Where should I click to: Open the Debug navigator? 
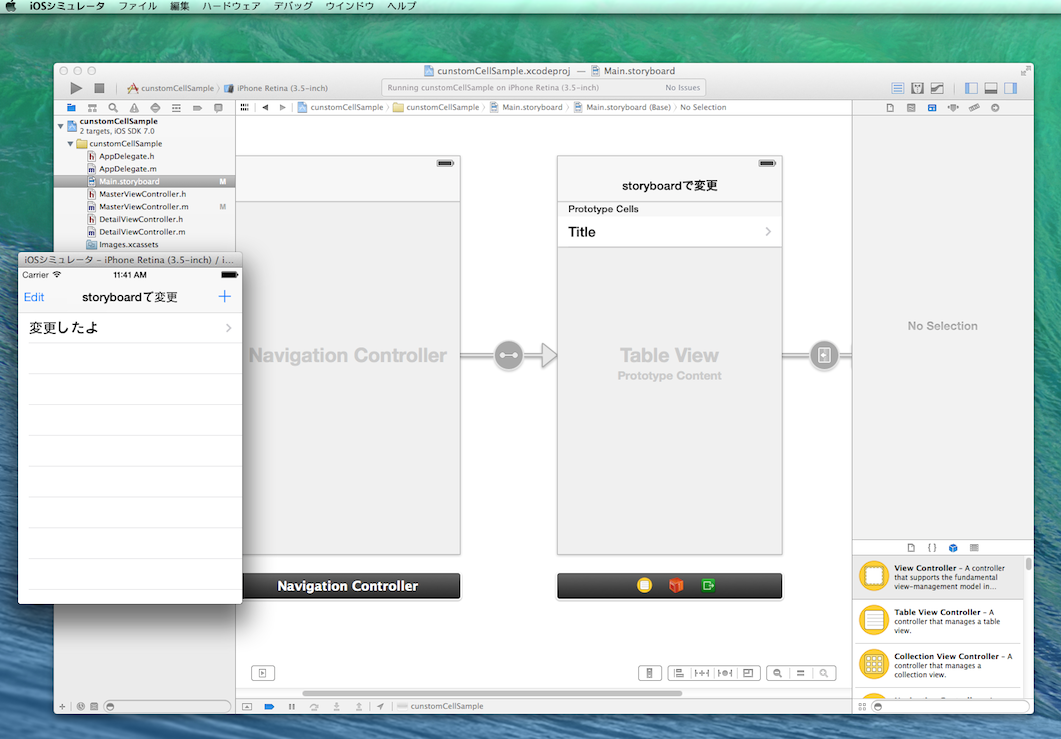click(x=176, y=108)
